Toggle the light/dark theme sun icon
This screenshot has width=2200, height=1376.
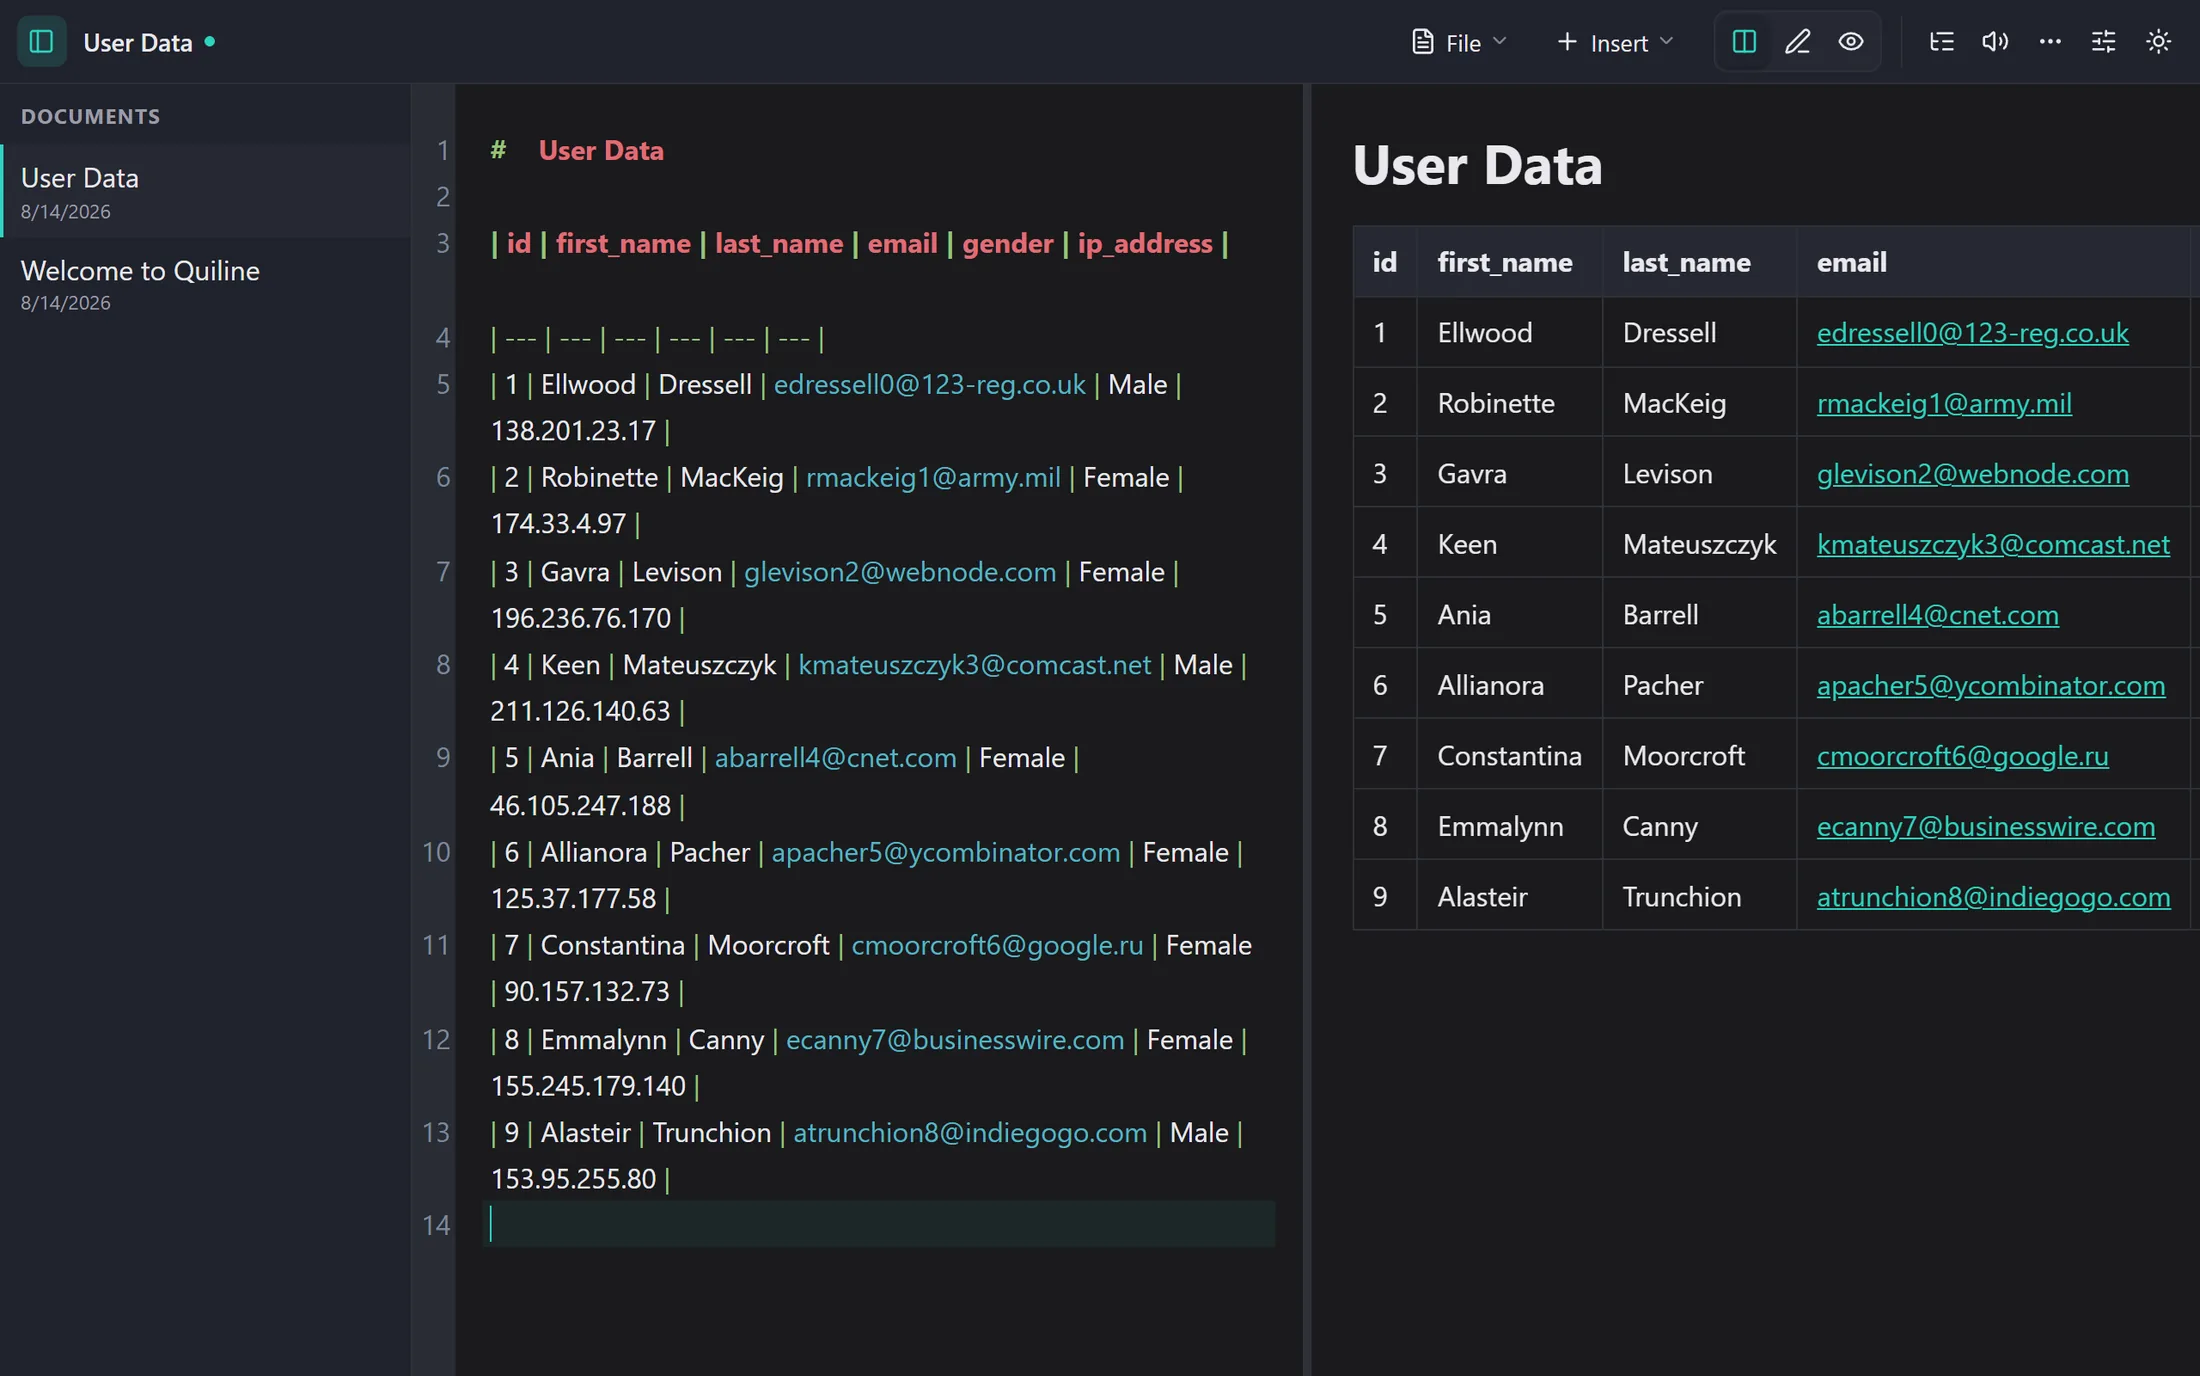tap(2158, 41)
